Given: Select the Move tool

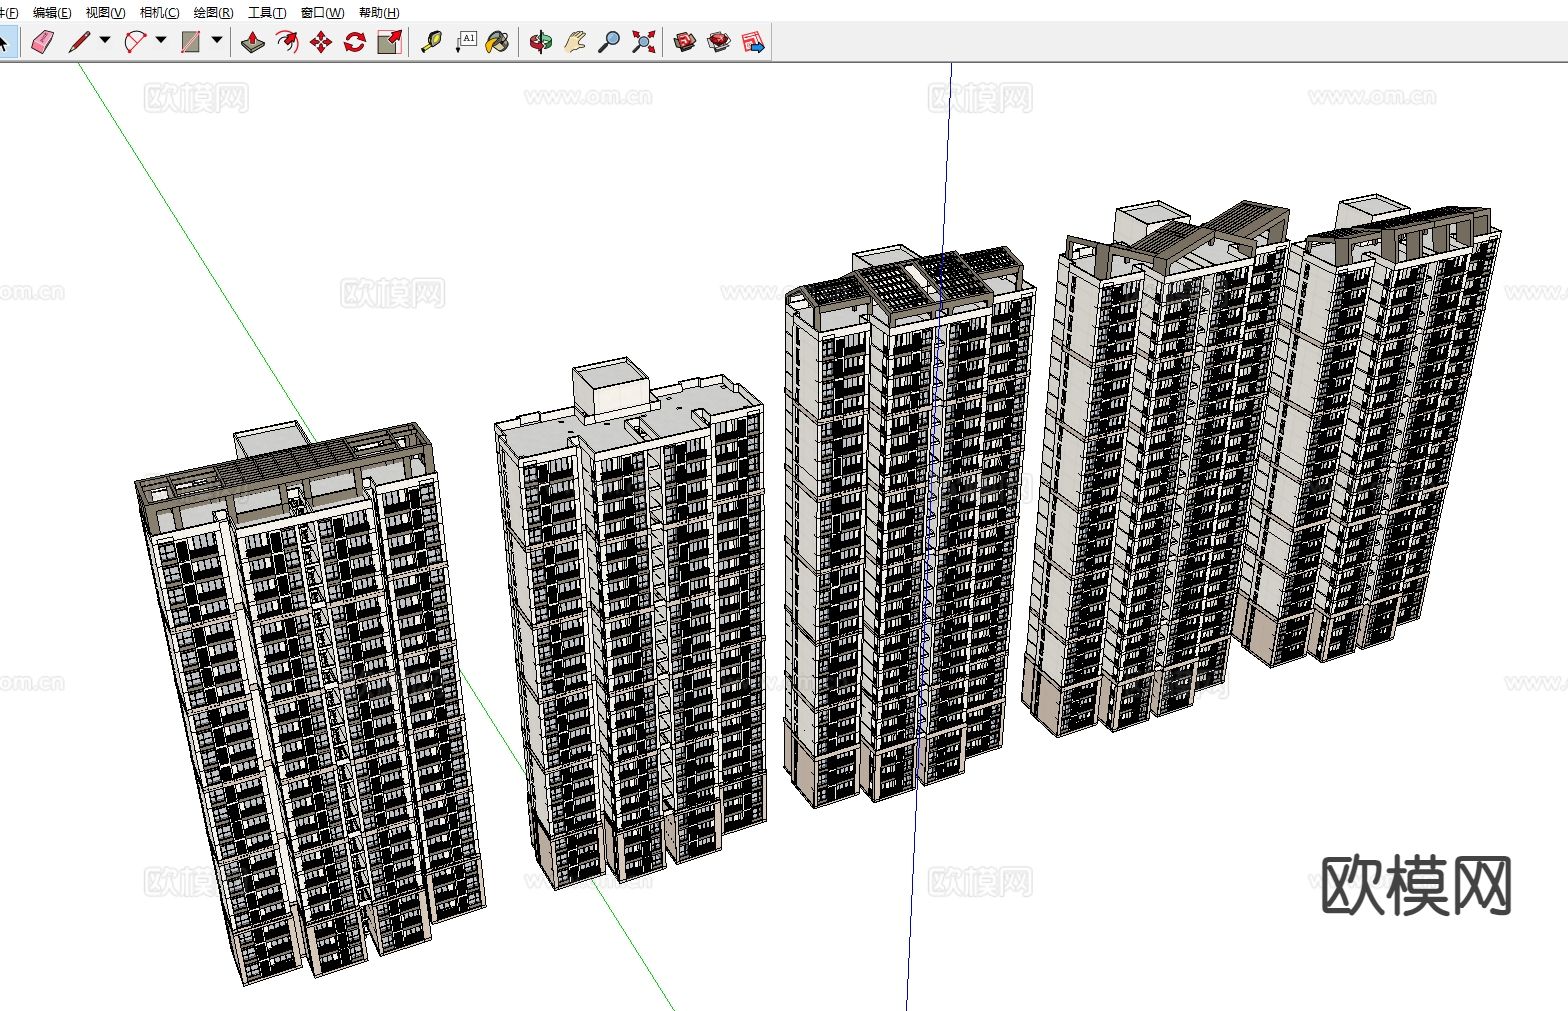Looking at the screenshot, I should tap(321, 42).
